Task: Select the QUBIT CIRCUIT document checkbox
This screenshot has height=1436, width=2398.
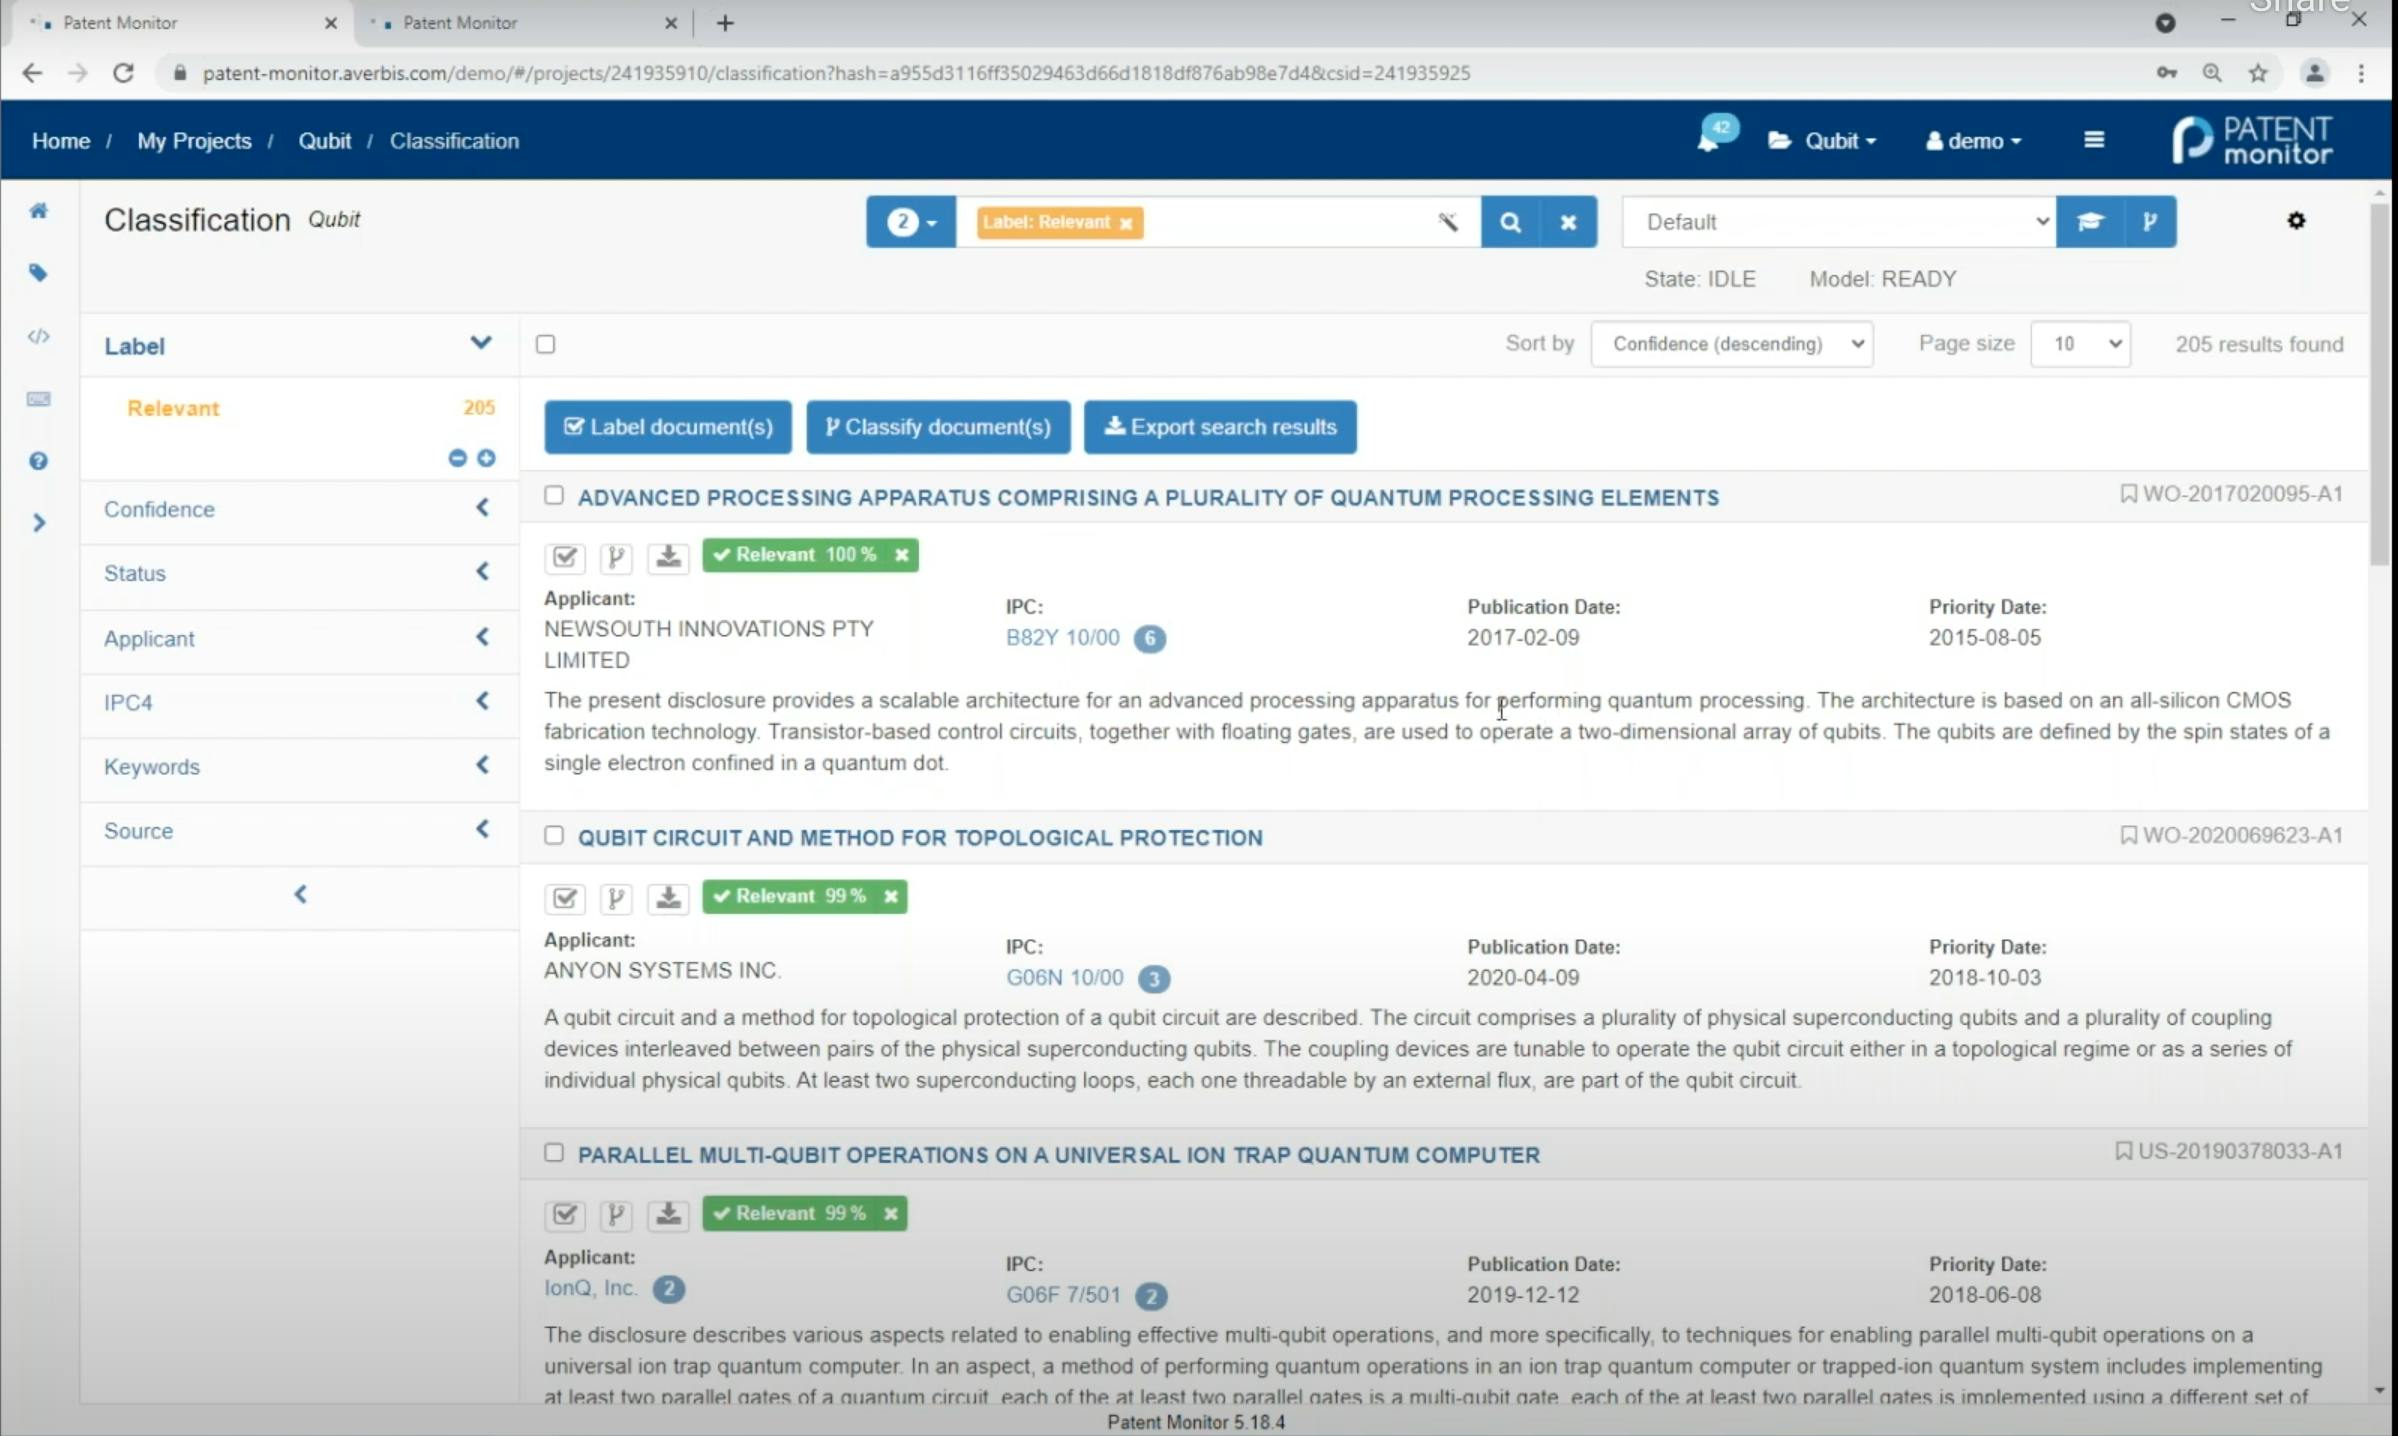Action: [x=554, y=836]
